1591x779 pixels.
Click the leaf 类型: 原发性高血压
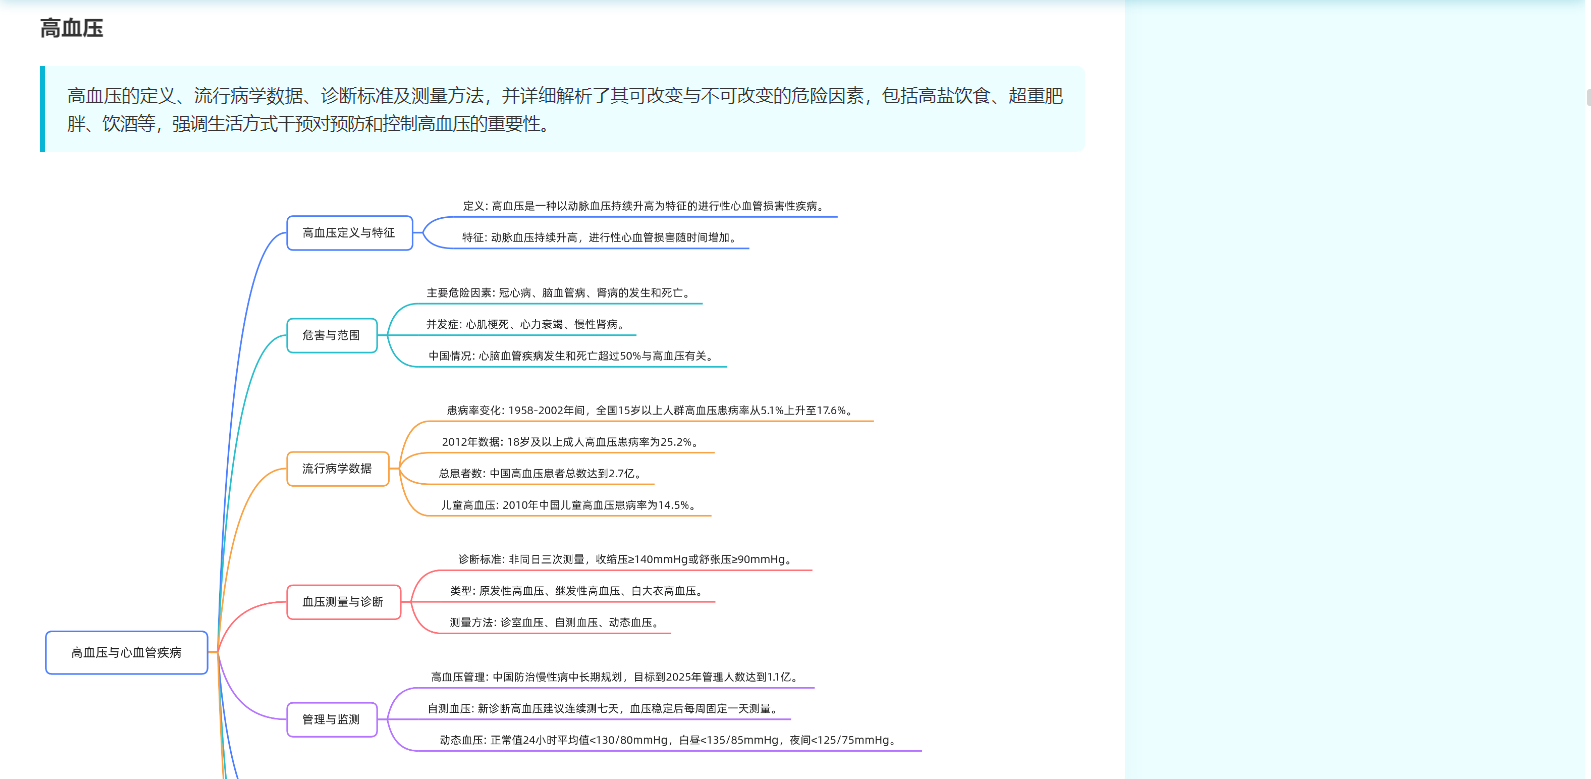point(578,592)
